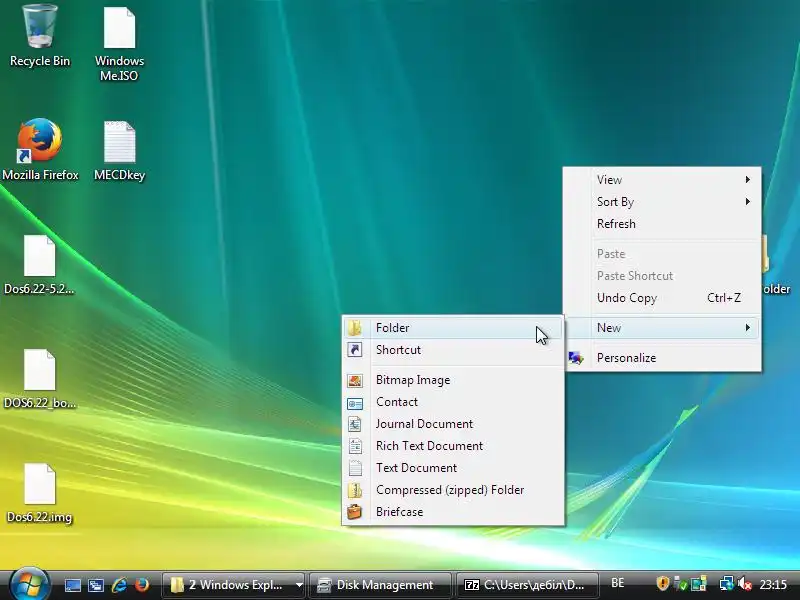Create a new Rich Text Document
The width and height of the screenshot is (800, 600).
(453, 445)
